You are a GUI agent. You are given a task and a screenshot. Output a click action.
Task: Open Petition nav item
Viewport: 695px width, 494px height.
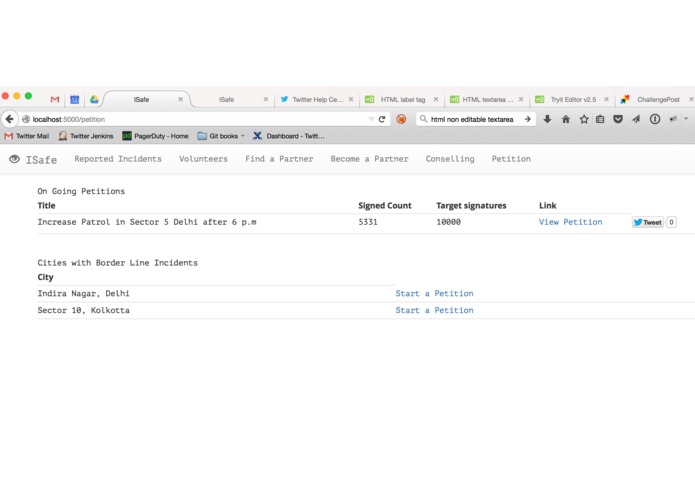coord(511,159)
